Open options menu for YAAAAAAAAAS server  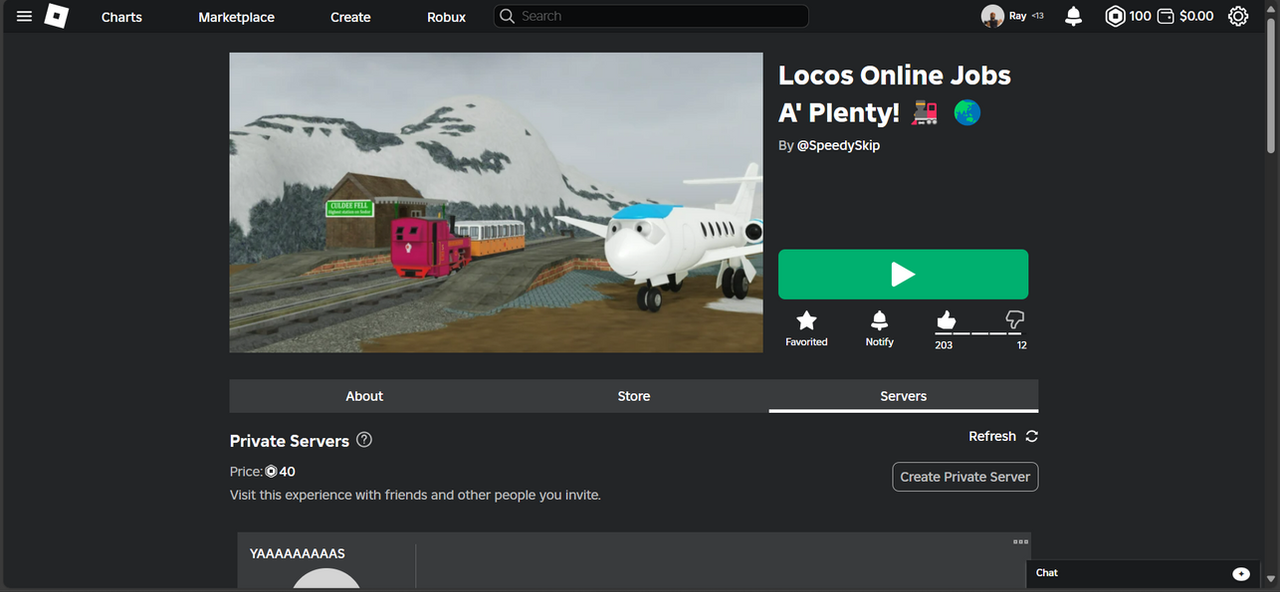(1020, 542)
